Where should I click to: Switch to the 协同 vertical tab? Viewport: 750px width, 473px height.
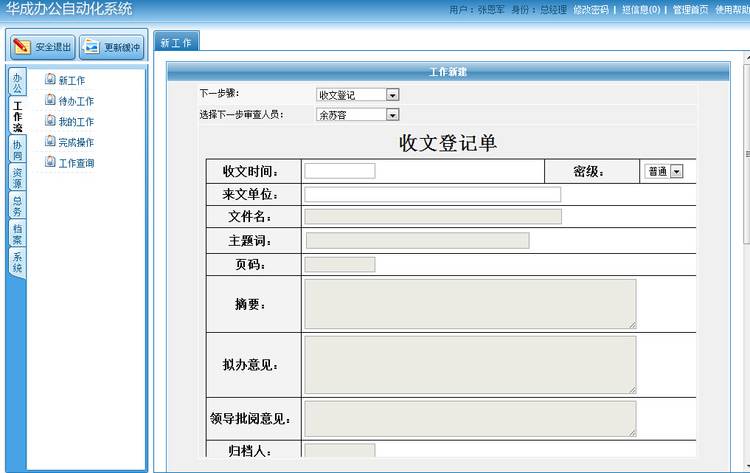[x=17, y=149]
